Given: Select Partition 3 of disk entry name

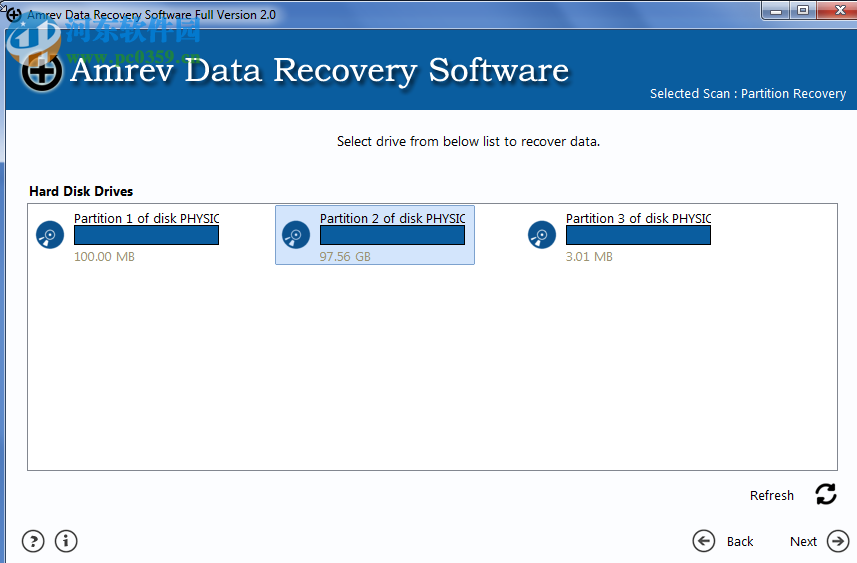Looking at the screenshot, I should (638, 219).
